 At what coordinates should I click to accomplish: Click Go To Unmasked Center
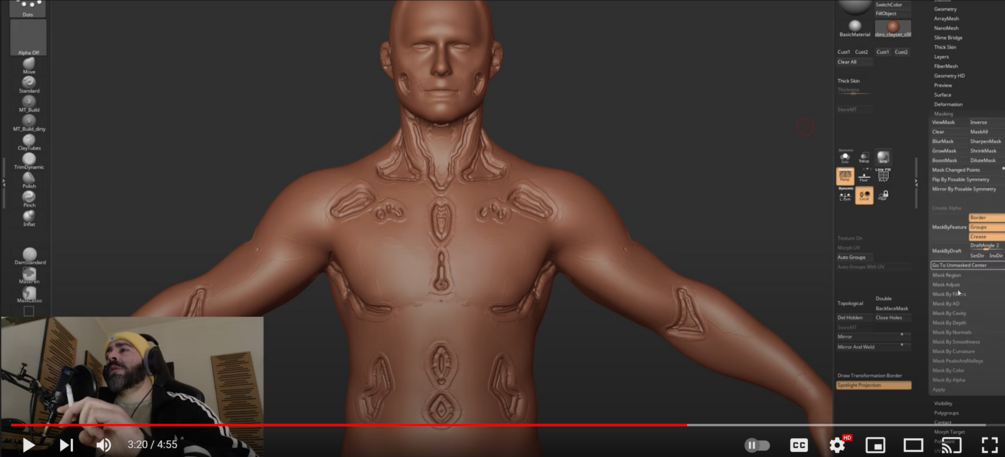point(967,265)
